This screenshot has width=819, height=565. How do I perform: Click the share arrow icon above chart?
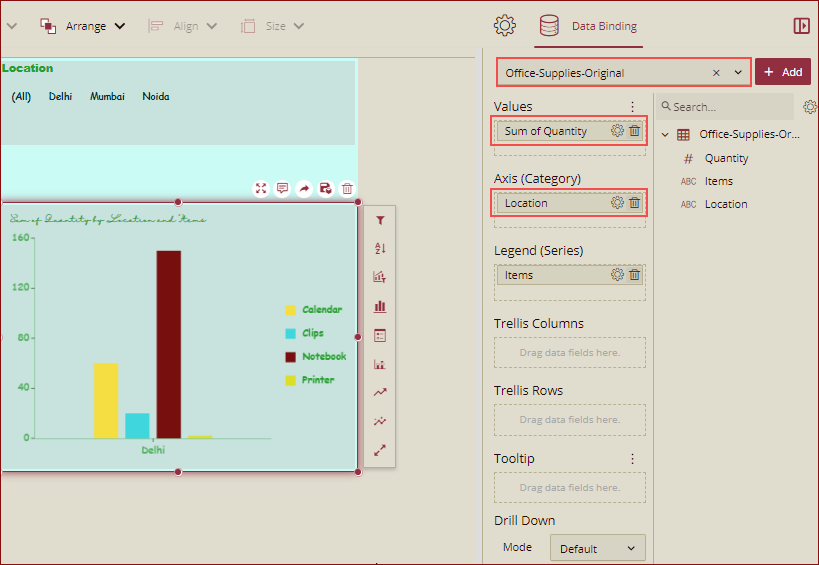point(304,188)
